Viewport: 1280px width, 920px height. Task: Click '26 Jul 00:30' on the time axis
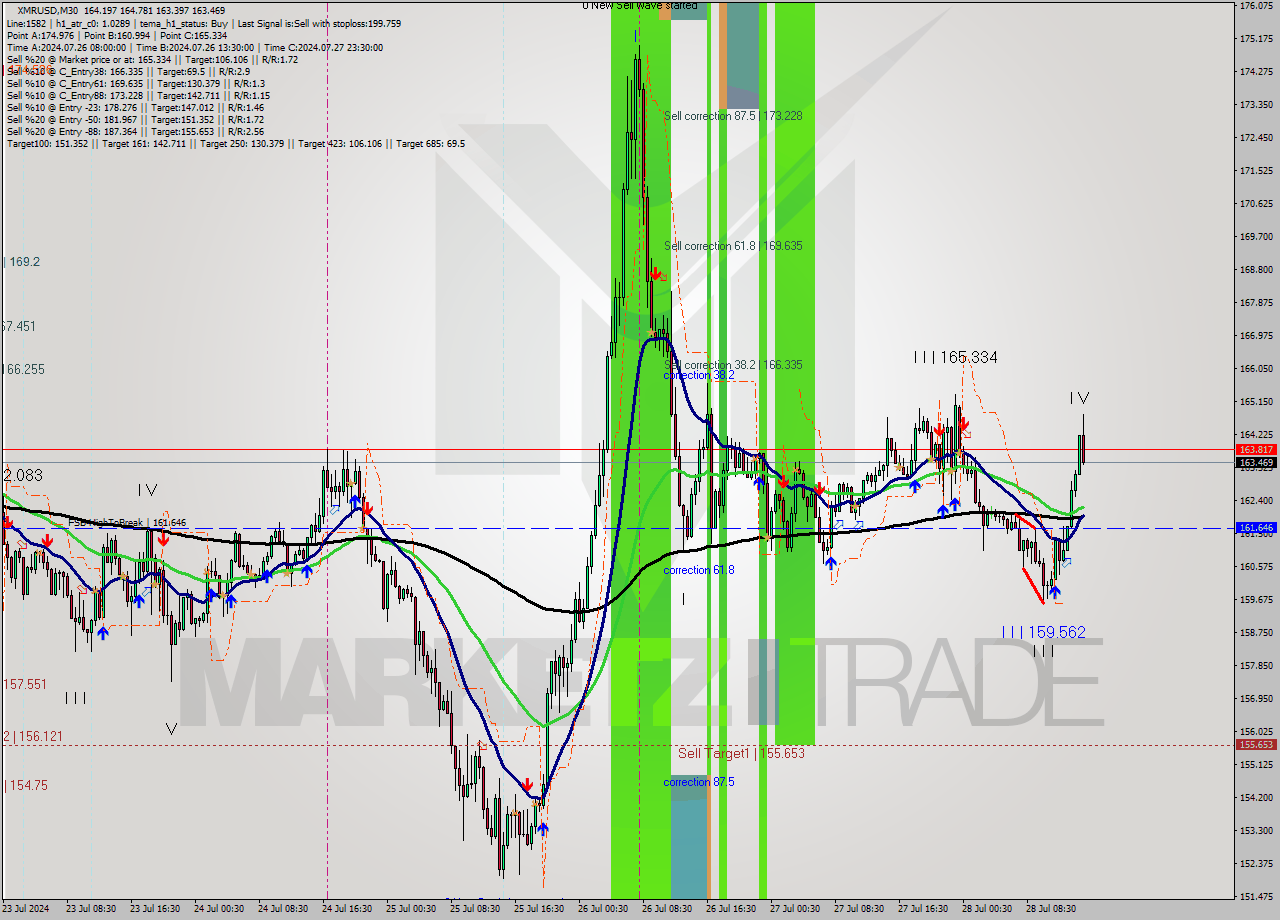tap(604, 909)
